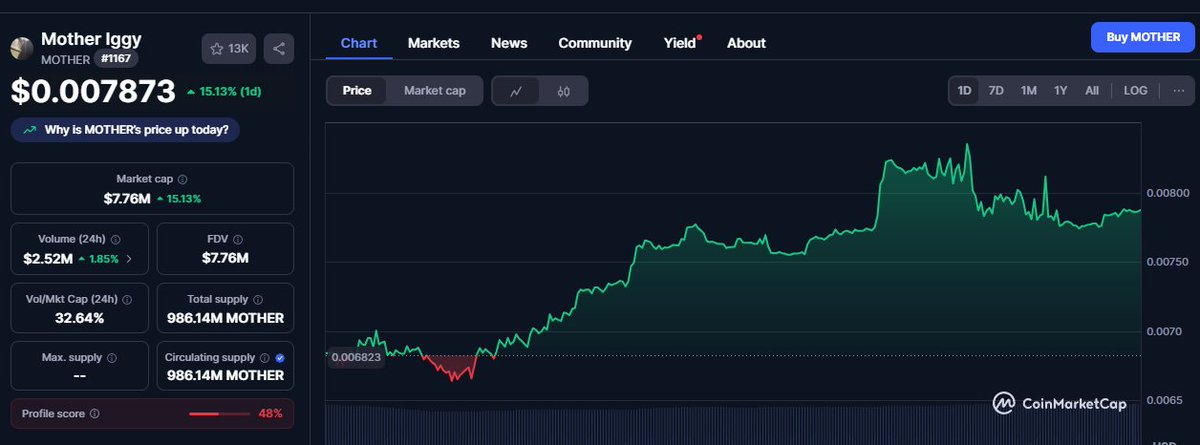Click the 0.00800 y-axis label
This screenshot has height=445, width=1200.
(1167, 193)
